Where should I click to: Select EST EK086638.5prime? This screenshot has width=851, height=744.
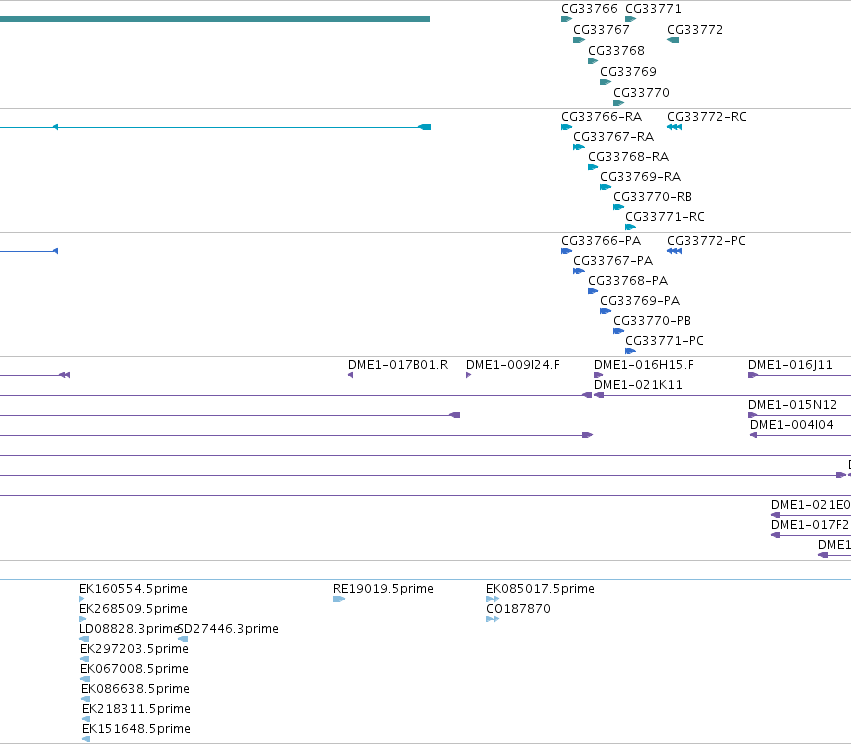[x=135, y=690]
